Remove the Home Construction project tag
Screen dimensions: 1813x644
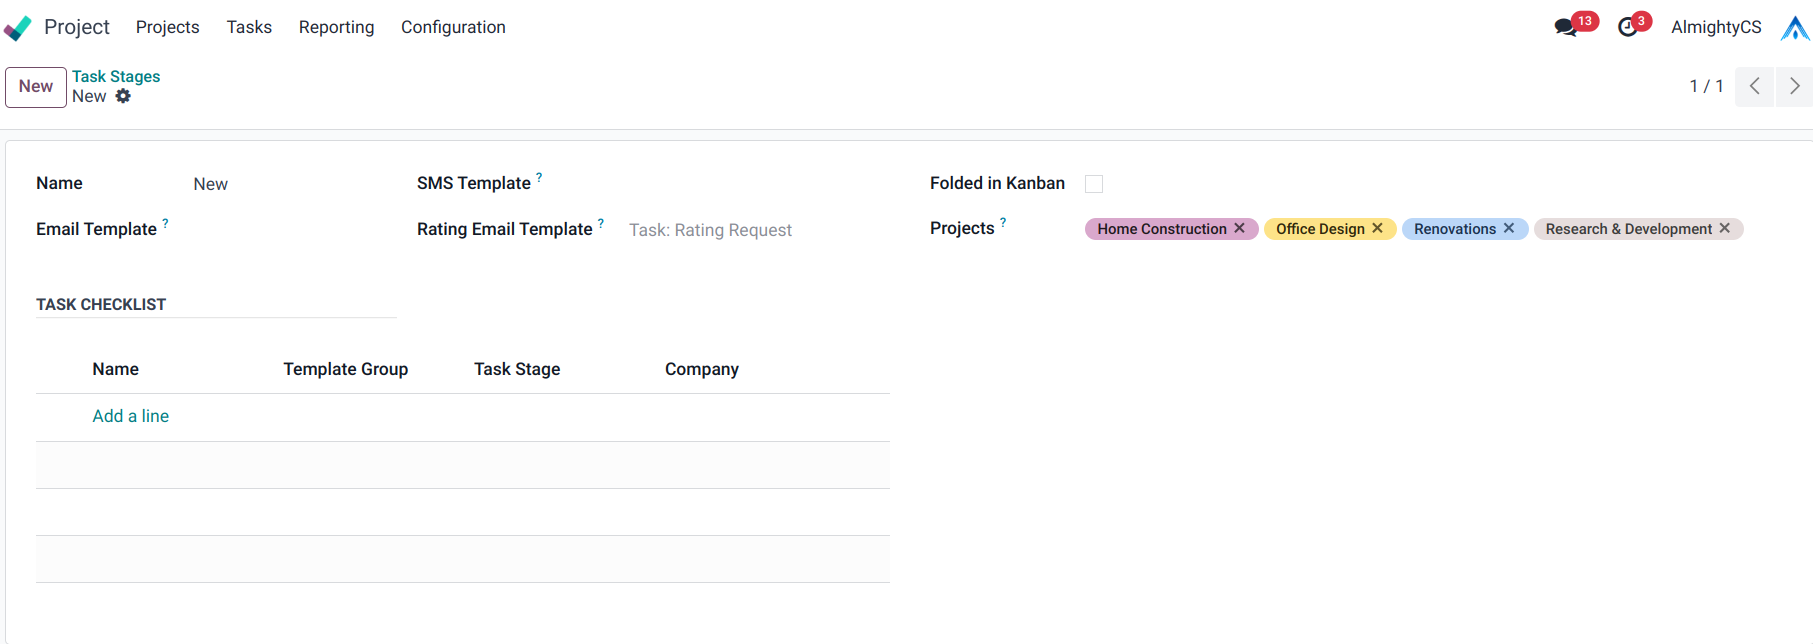pos(1240,228)
